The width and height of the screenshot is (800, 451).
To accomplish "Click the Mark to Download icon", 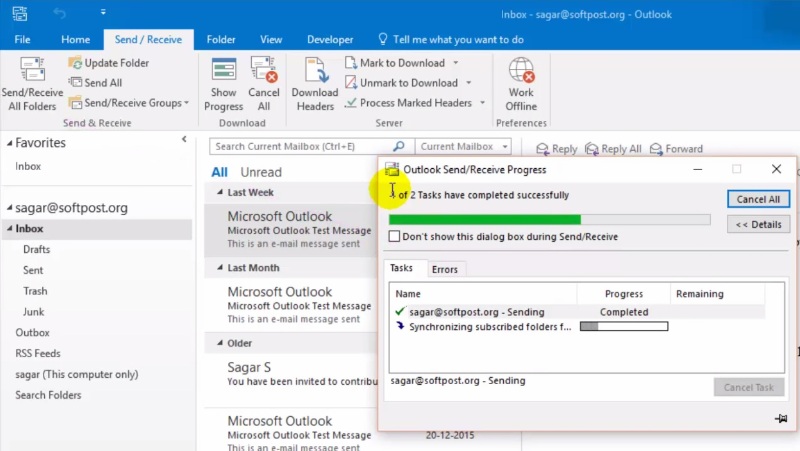I will pyautogui.click(x=351, y=63).
